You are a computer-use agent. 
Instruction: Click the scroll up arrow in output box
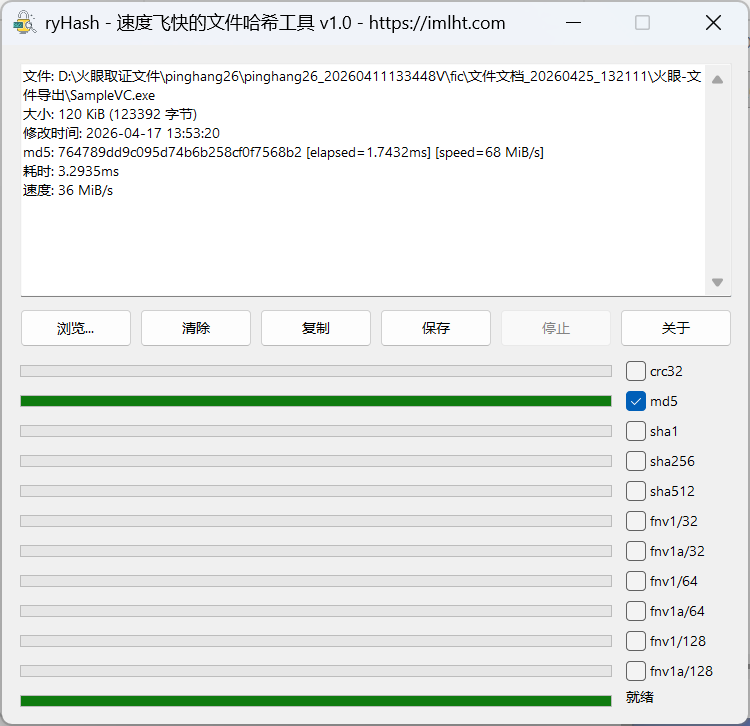click(x=717, y=80)
